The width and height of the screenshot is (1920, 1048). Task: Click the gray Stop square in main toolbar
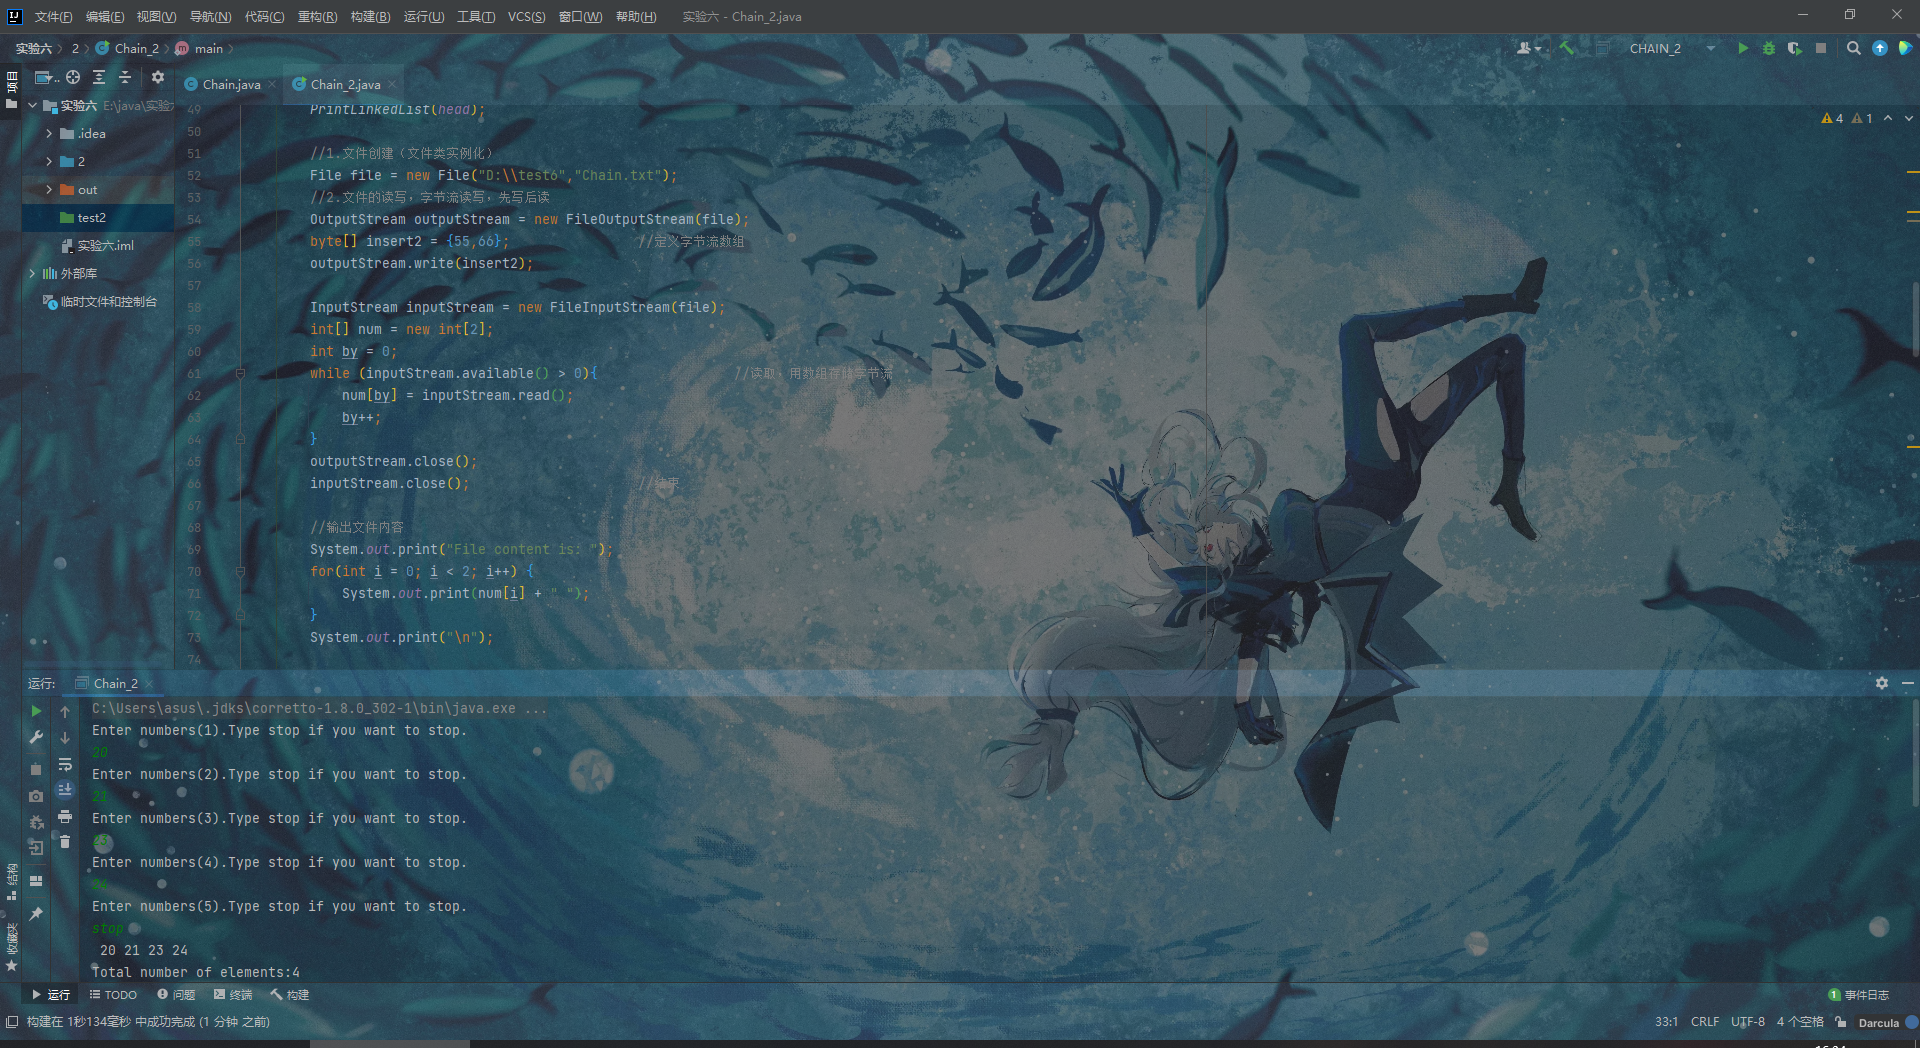click(x=1821, y=48)
